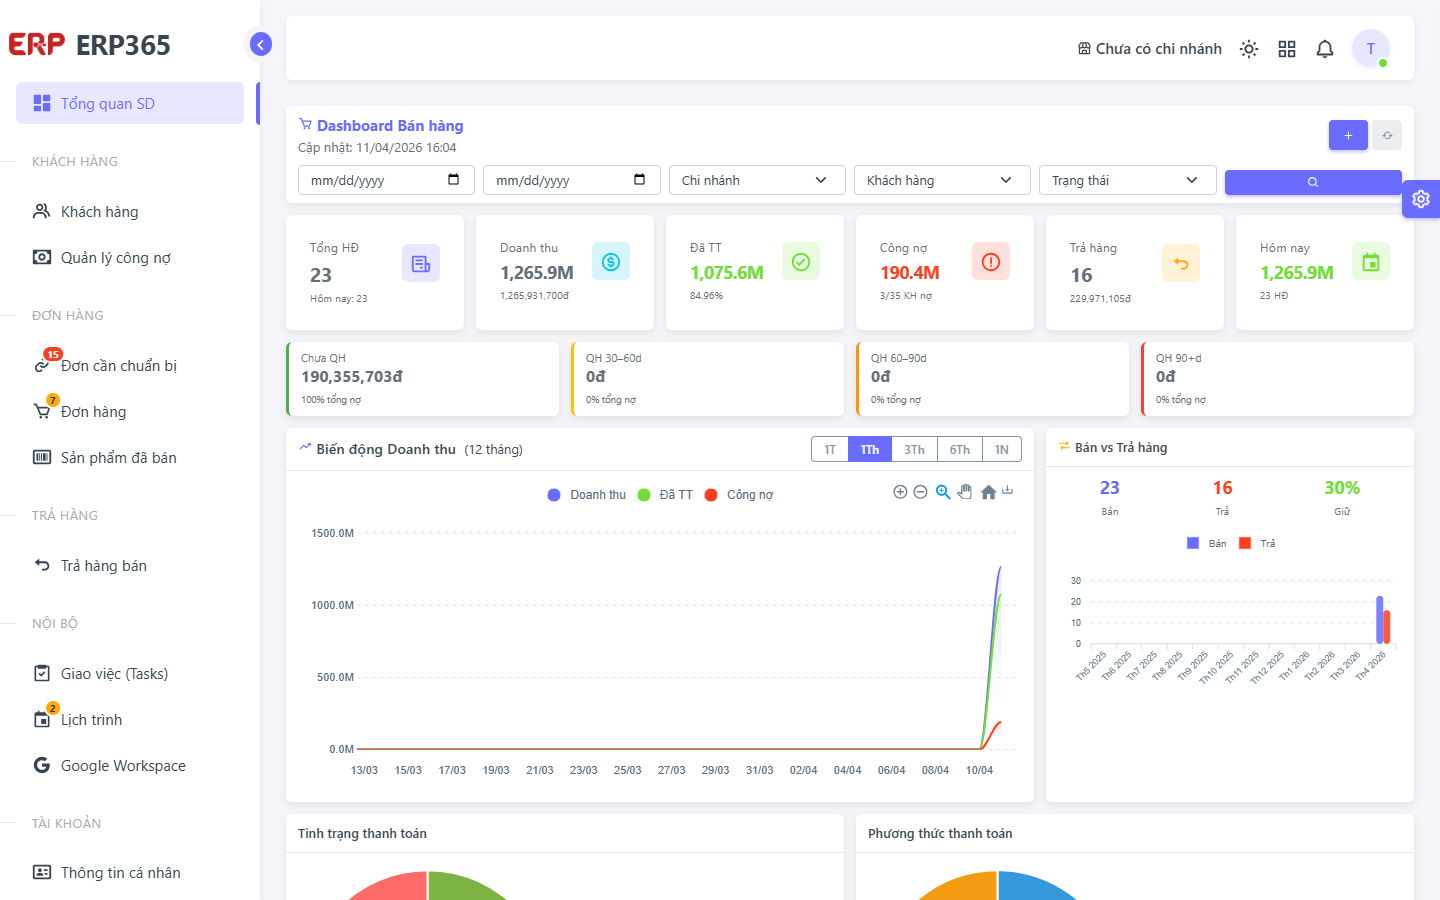Open Lịch trình sidebar link
The width and height of the screenshot is (1440, 900).
[130, 719]
